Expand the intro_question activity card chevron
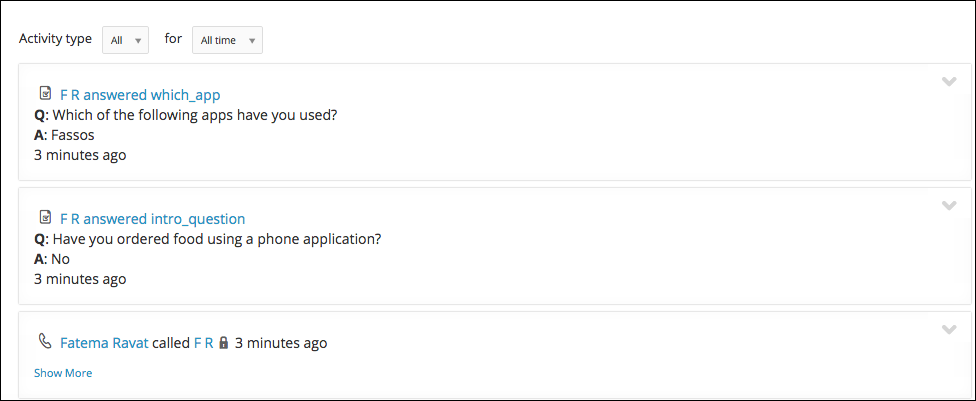The image size is (976, 401). (949, 205)
